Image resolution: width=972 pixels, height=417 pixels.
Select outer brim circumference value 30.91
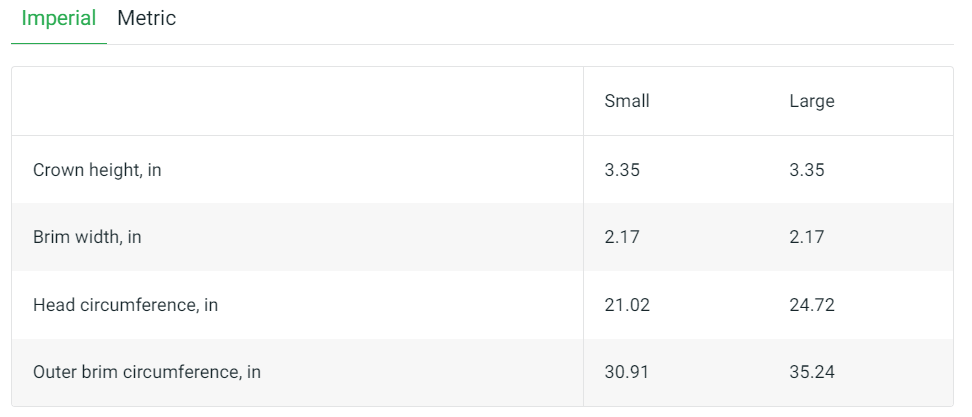pos(627,372)
